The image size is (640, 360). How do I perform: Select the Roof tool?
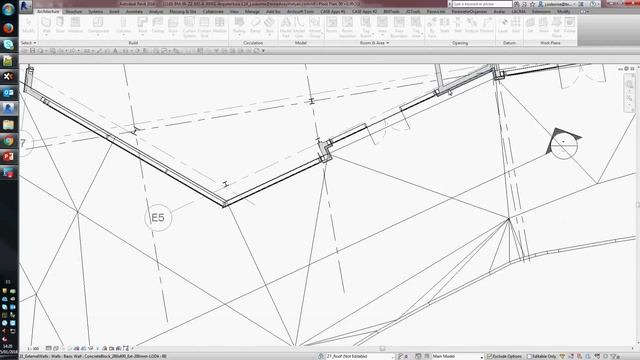142,24
